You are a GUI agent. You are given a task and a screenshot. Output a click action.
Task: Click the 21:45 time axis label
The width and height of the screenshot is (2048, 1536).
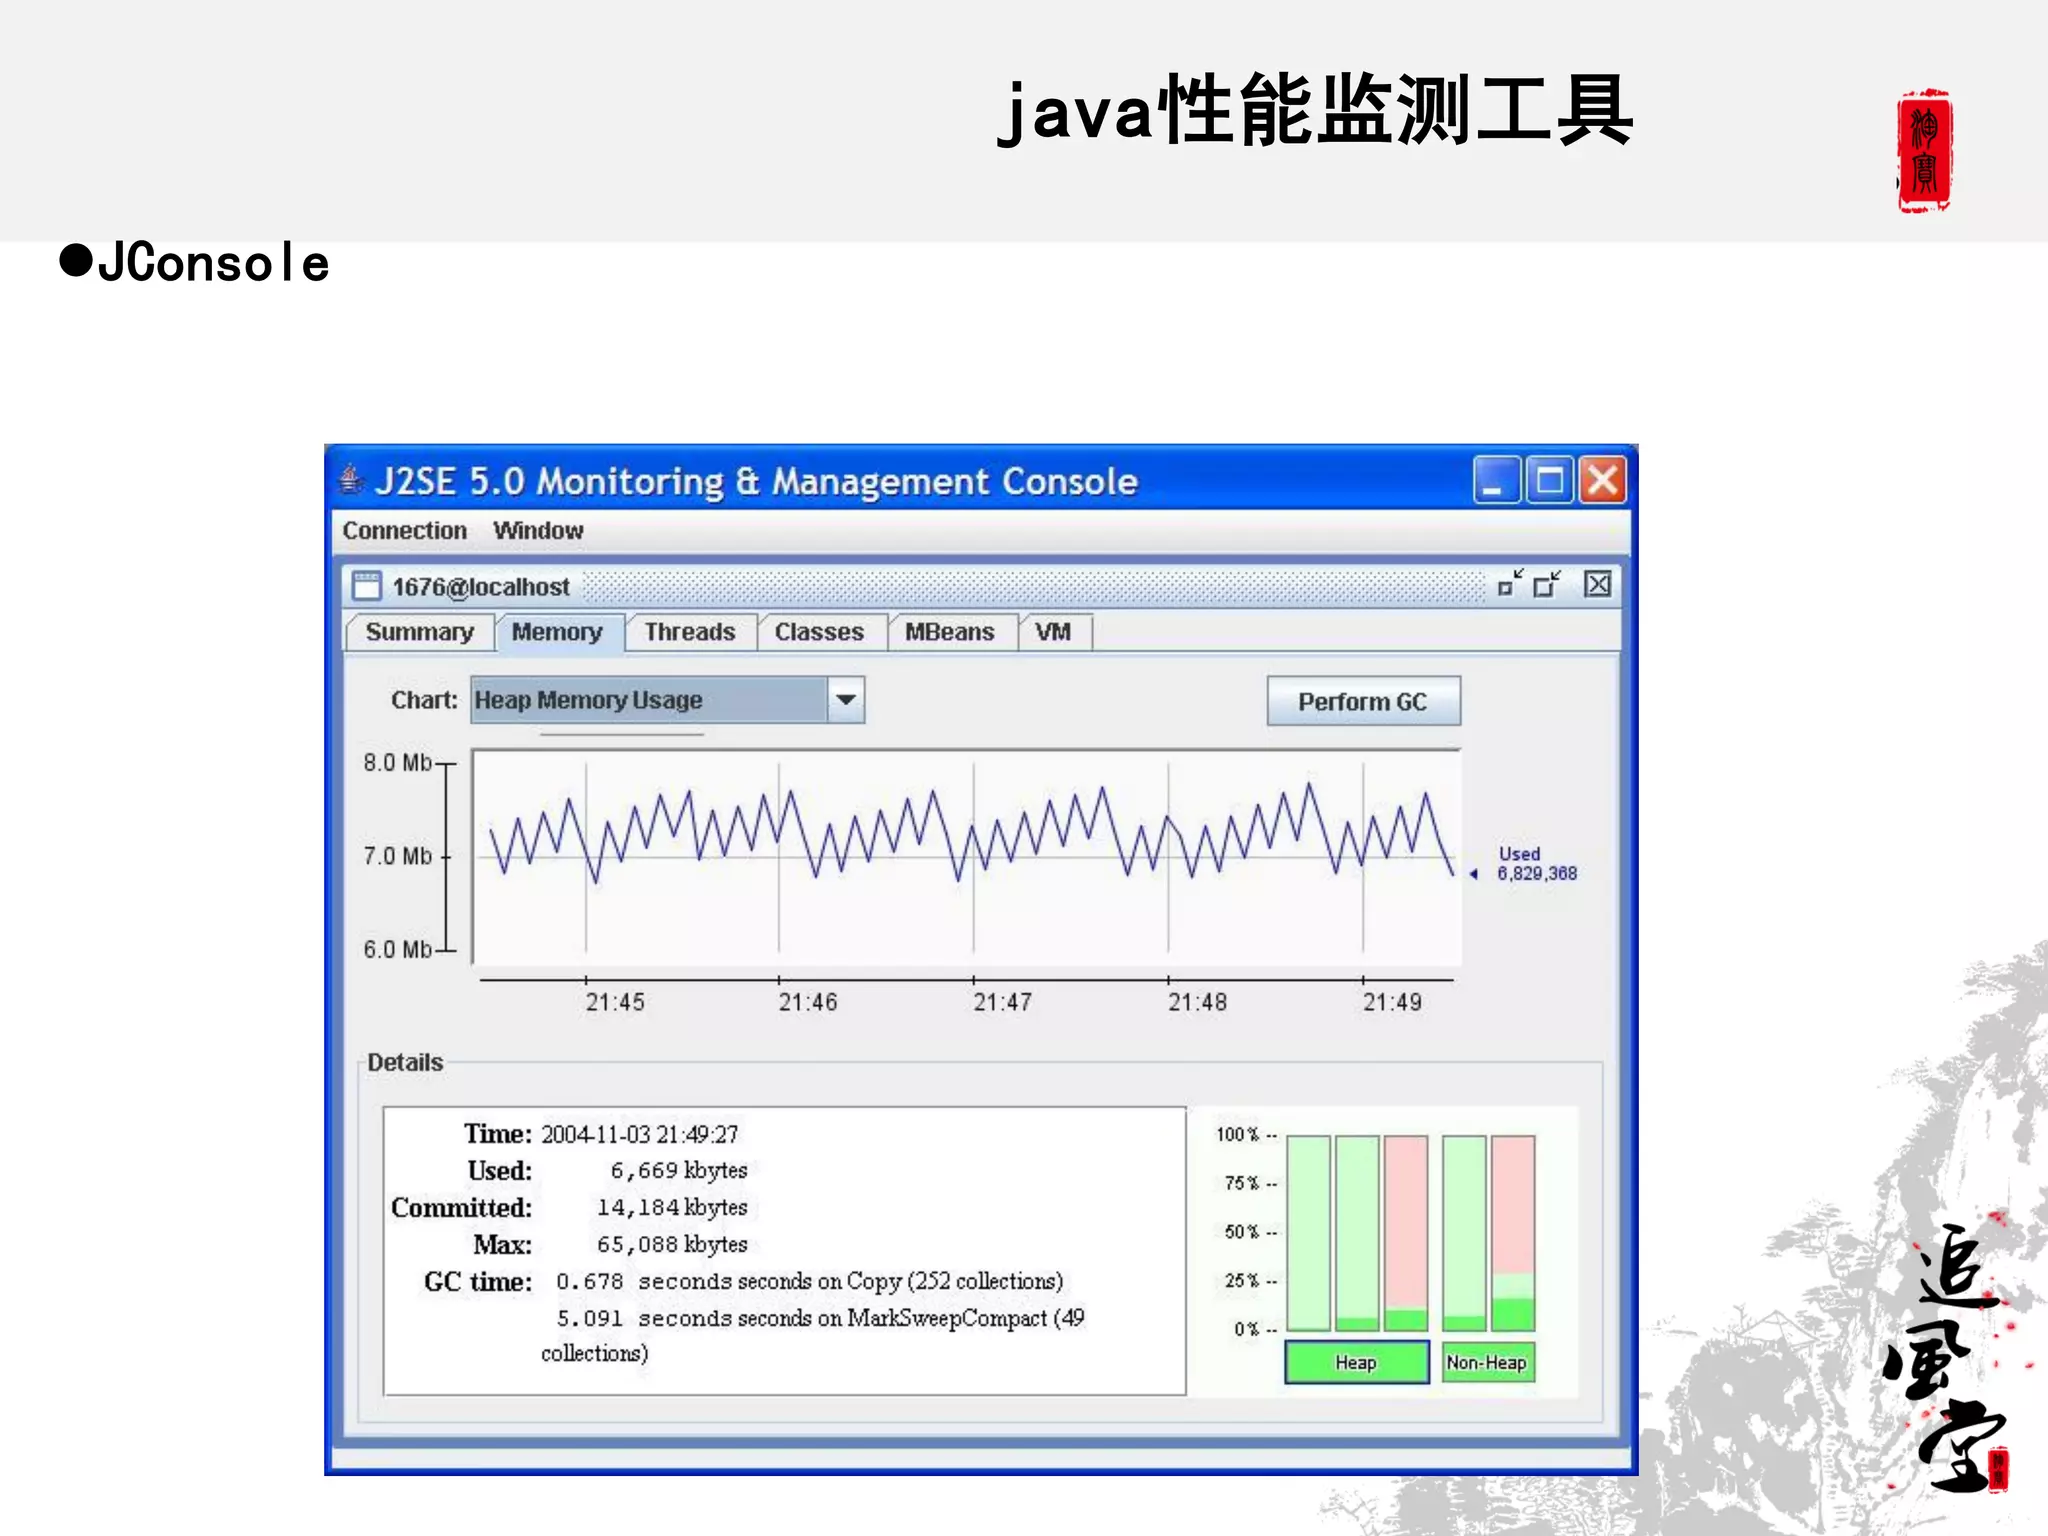pos(615,1002)
